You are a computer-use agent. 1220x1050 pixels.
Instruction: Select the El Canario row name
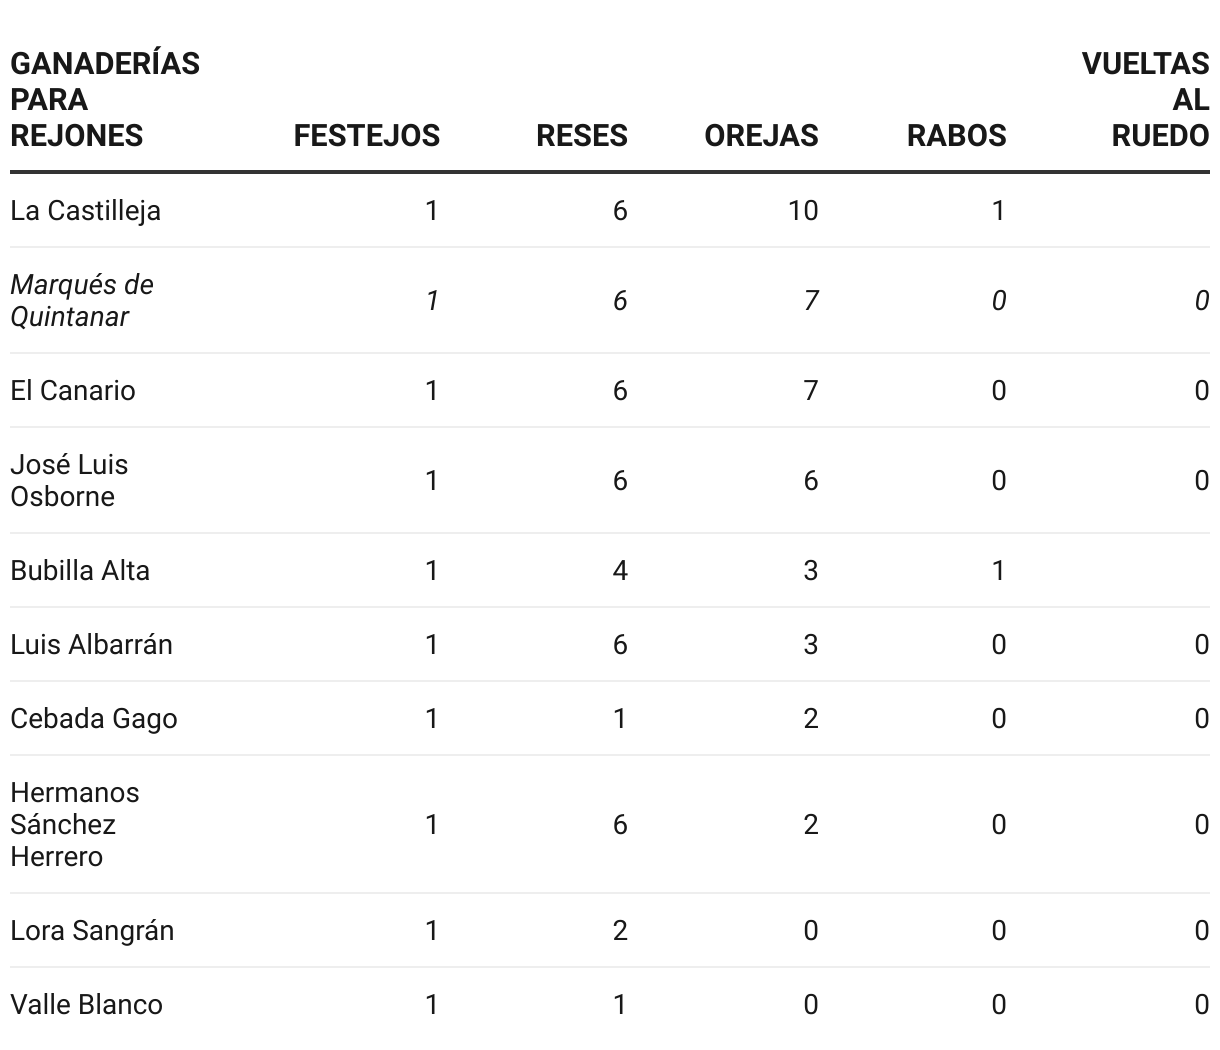point(73,391)
